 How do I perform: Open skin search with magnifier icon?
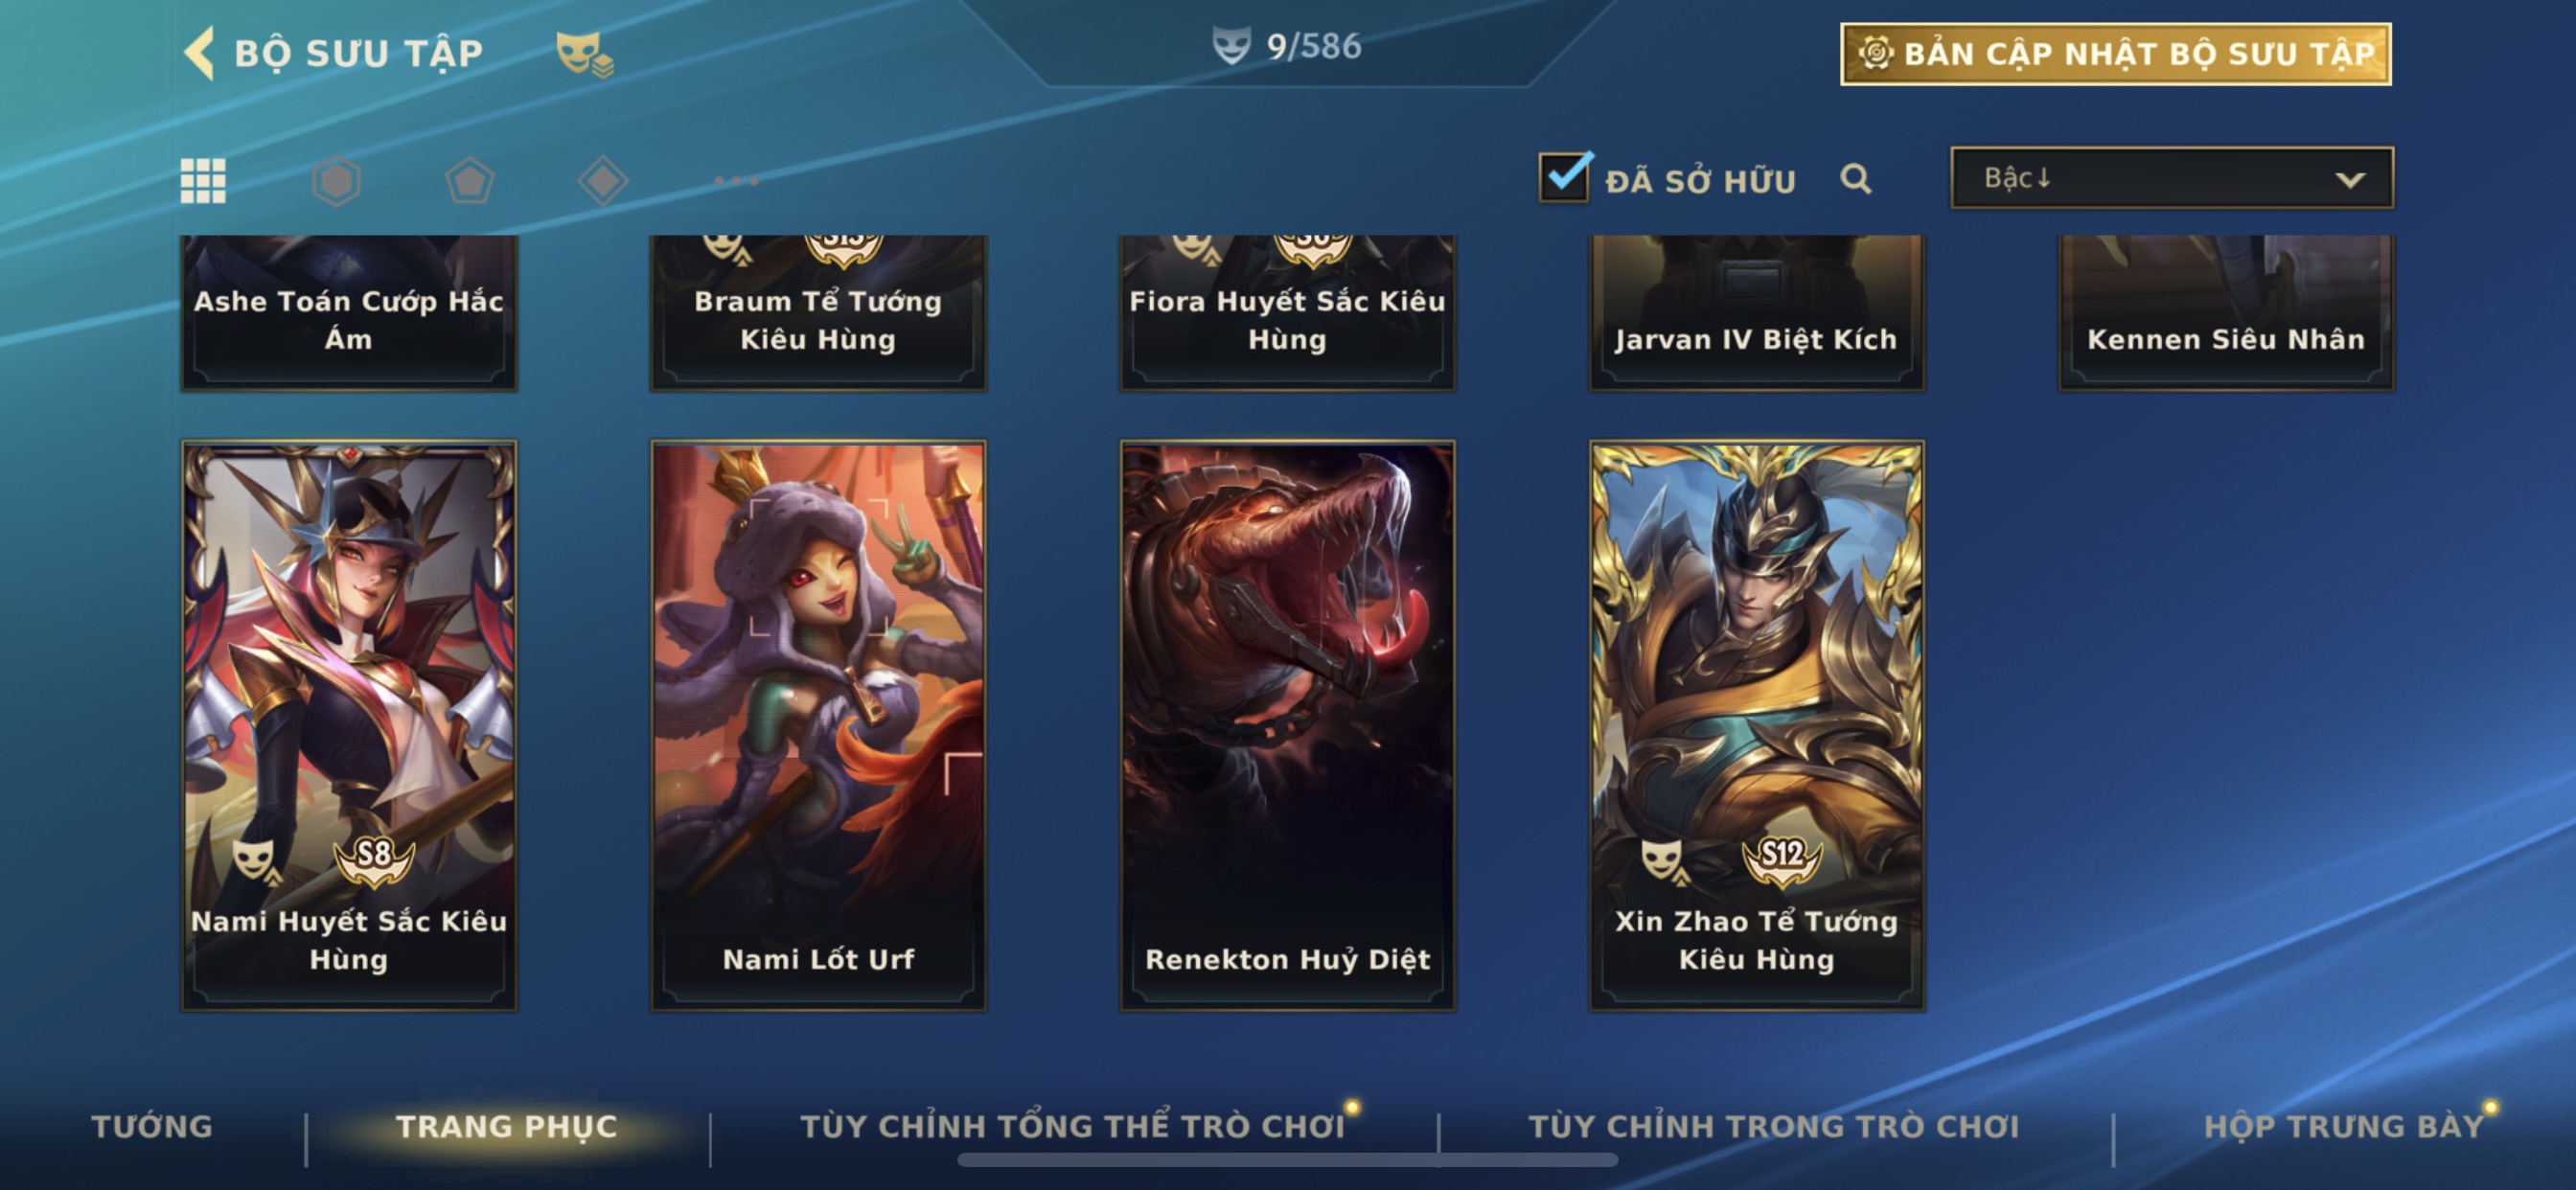pos(1855,179)
